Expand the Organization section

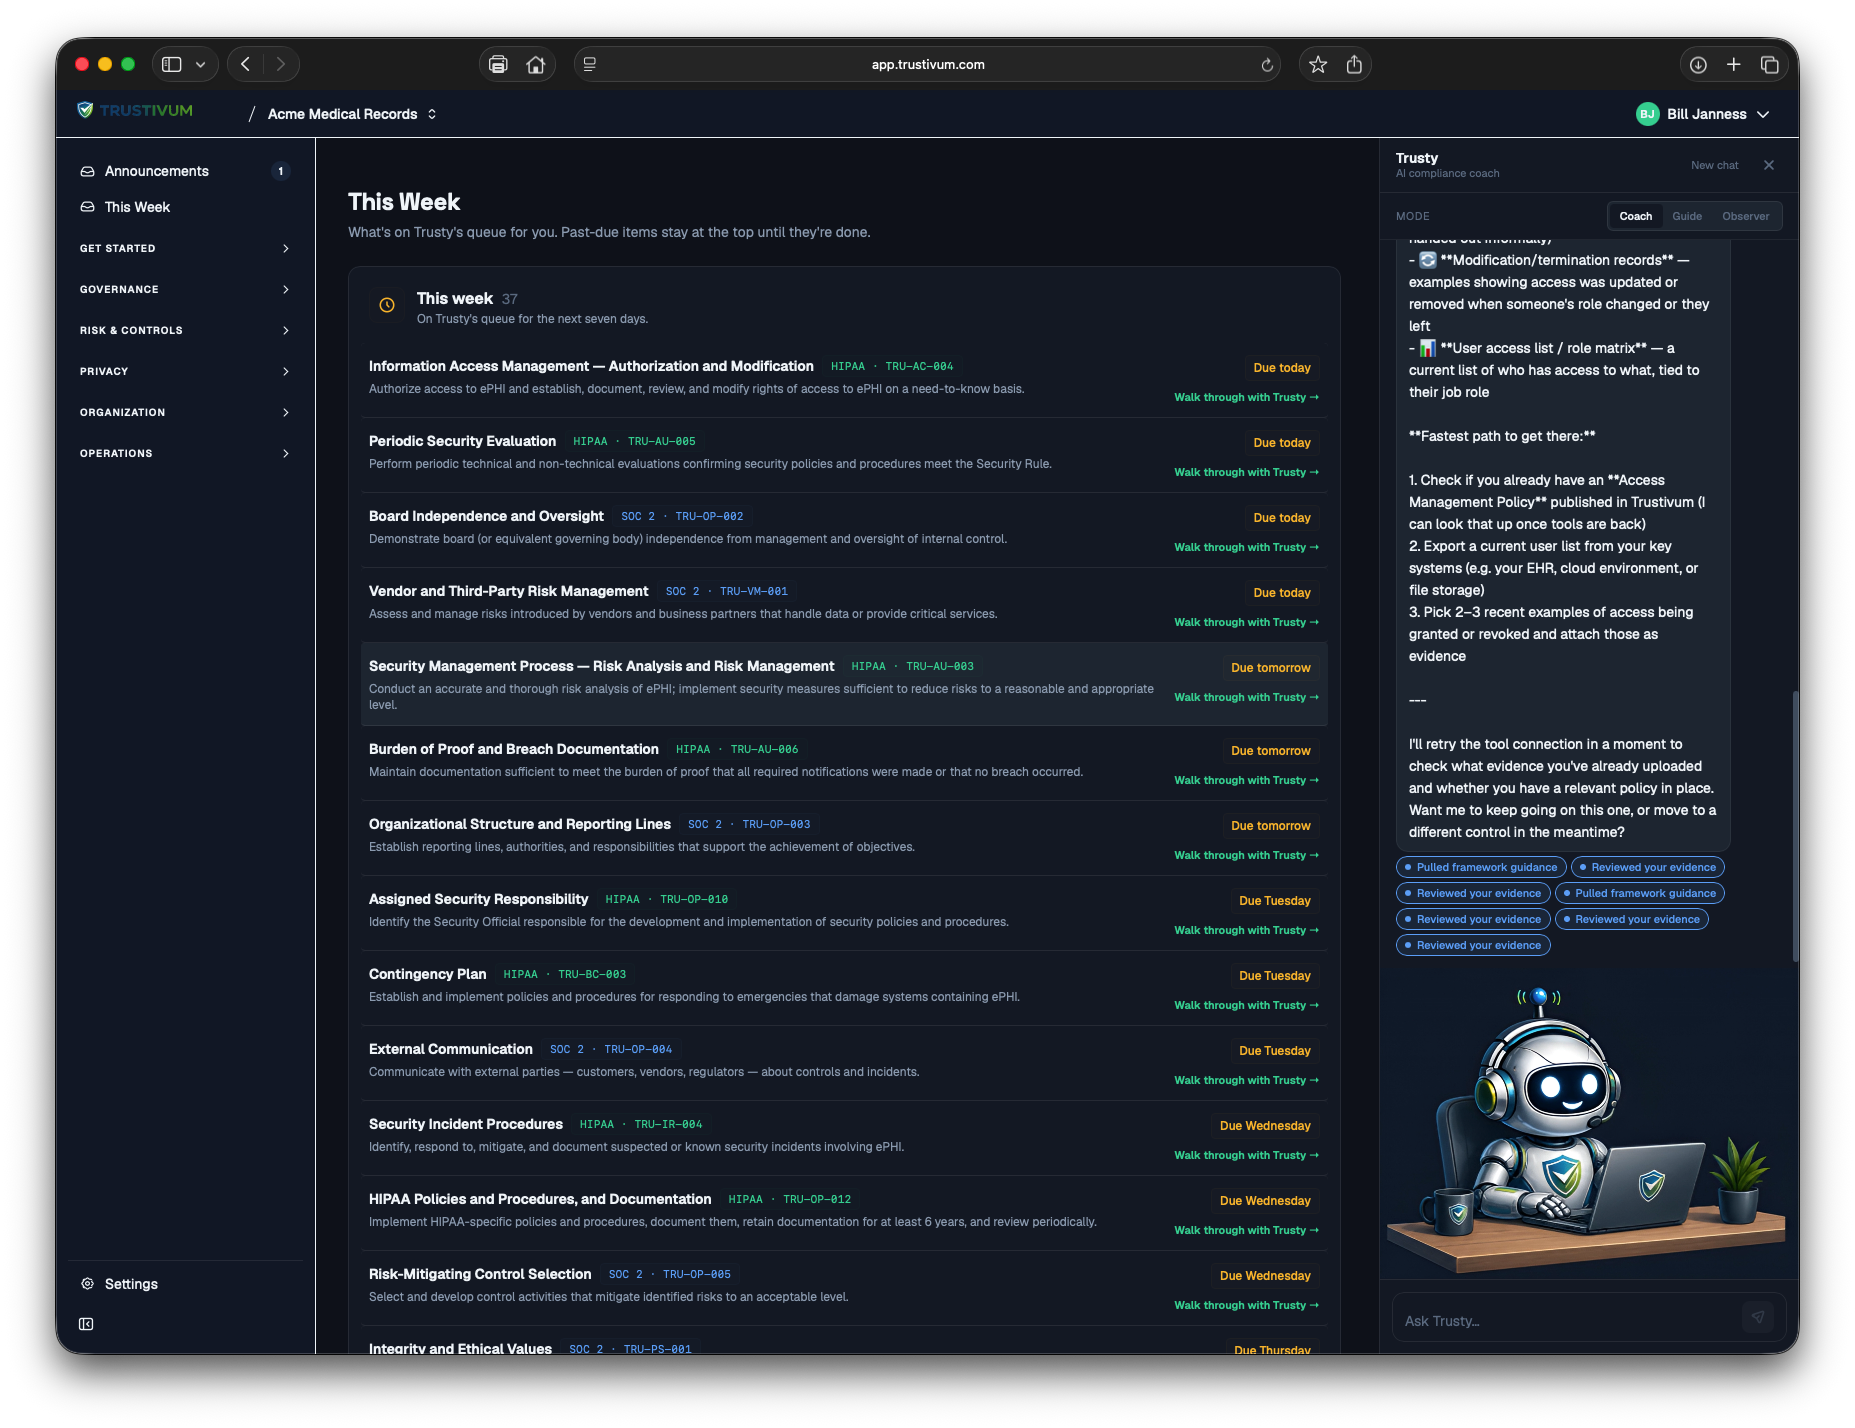coord(185,412)
